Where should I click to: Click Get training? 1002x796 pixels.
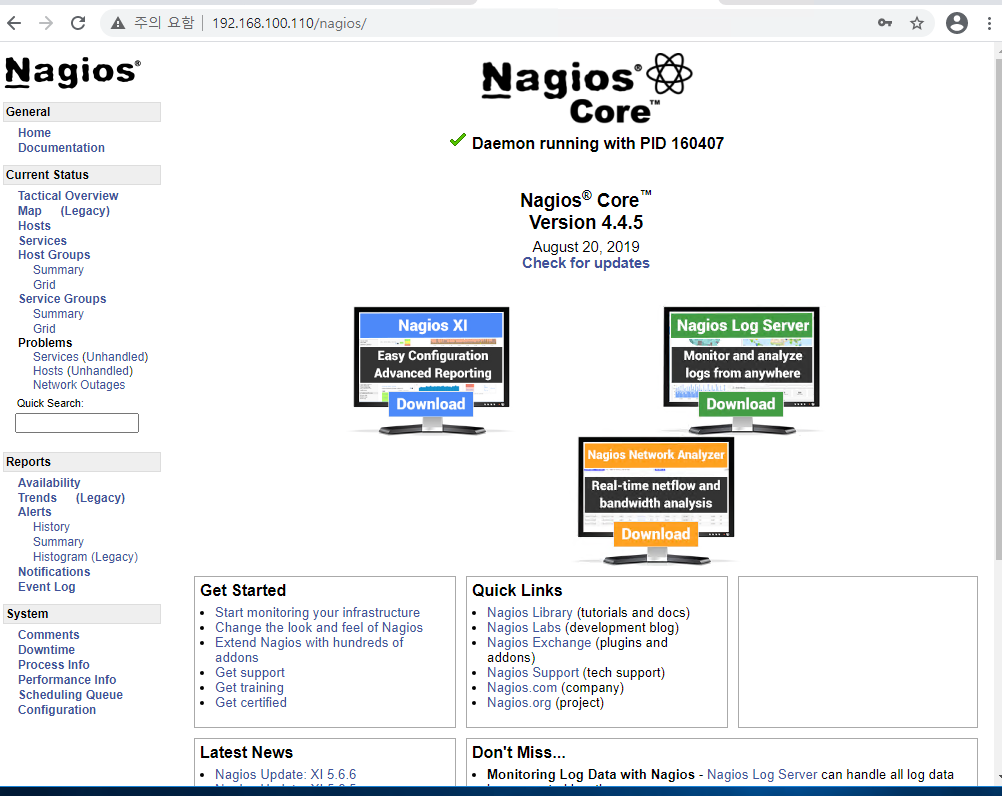(249, 688)
